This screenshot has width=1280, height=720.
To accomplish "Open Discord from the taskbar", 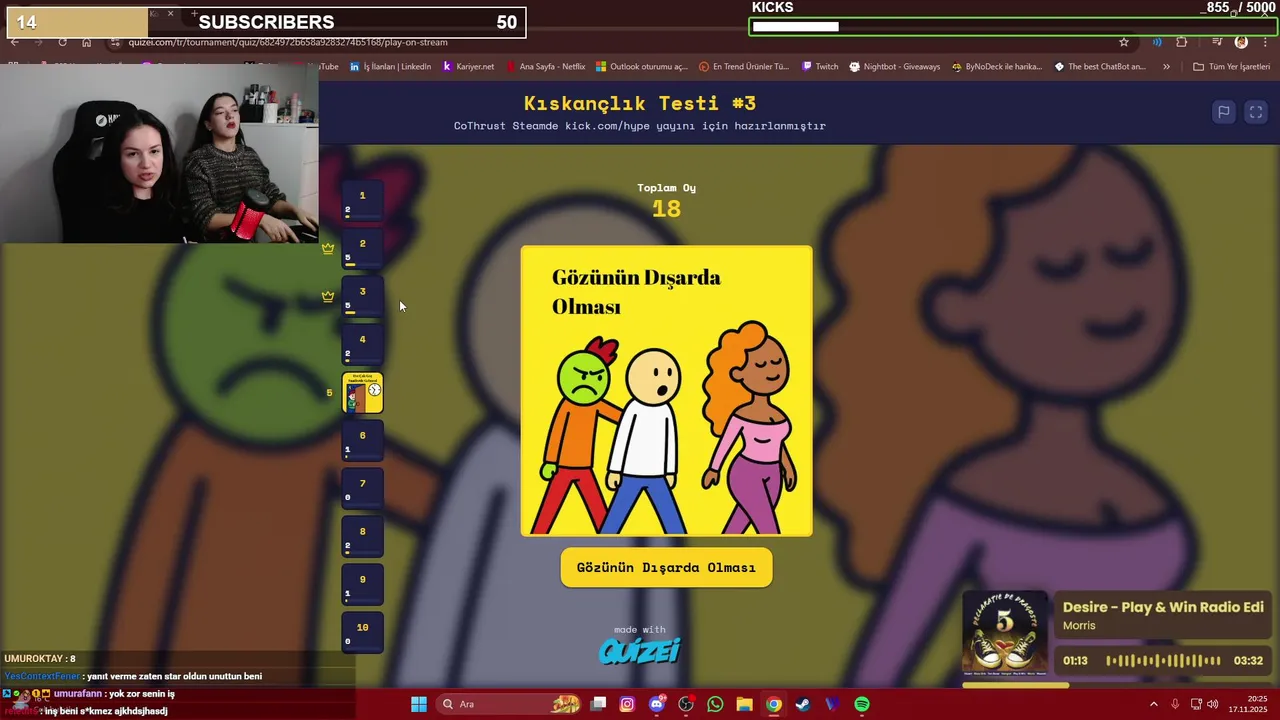I will (x=657, y=704).
